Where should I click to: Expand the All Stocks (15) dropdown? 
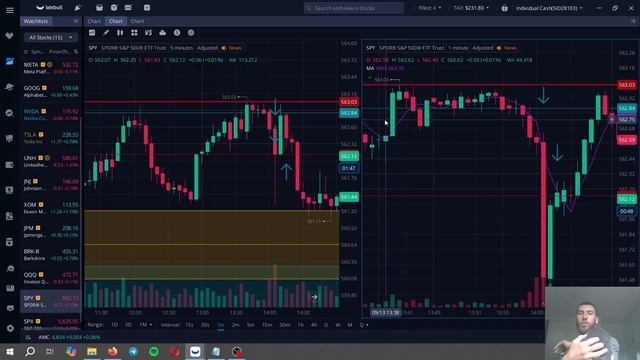coord(51,38)
